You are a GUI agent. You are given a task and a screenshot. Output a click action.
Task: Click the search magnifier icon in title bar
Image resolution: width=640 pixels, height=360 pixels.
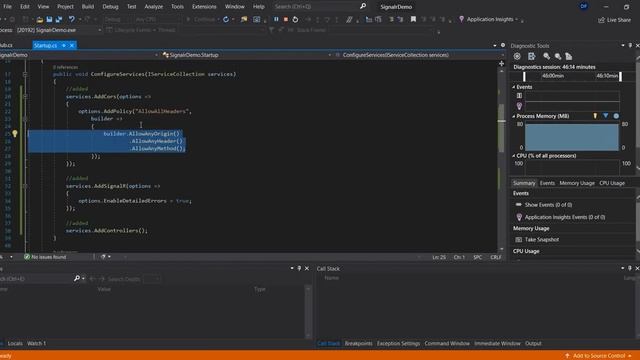[x=363, y=6]
